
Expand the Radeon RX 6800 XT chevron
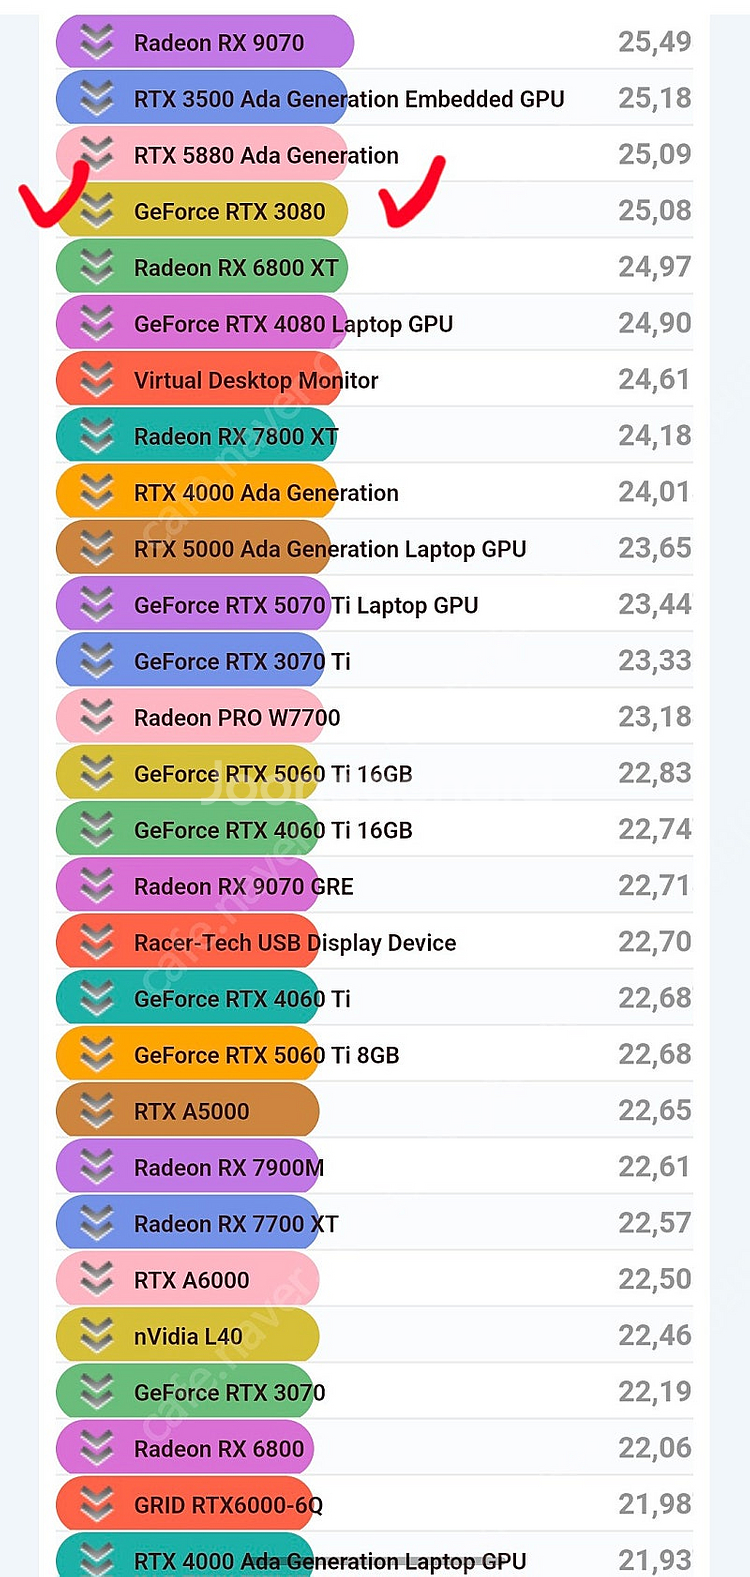tap(97, 266)
